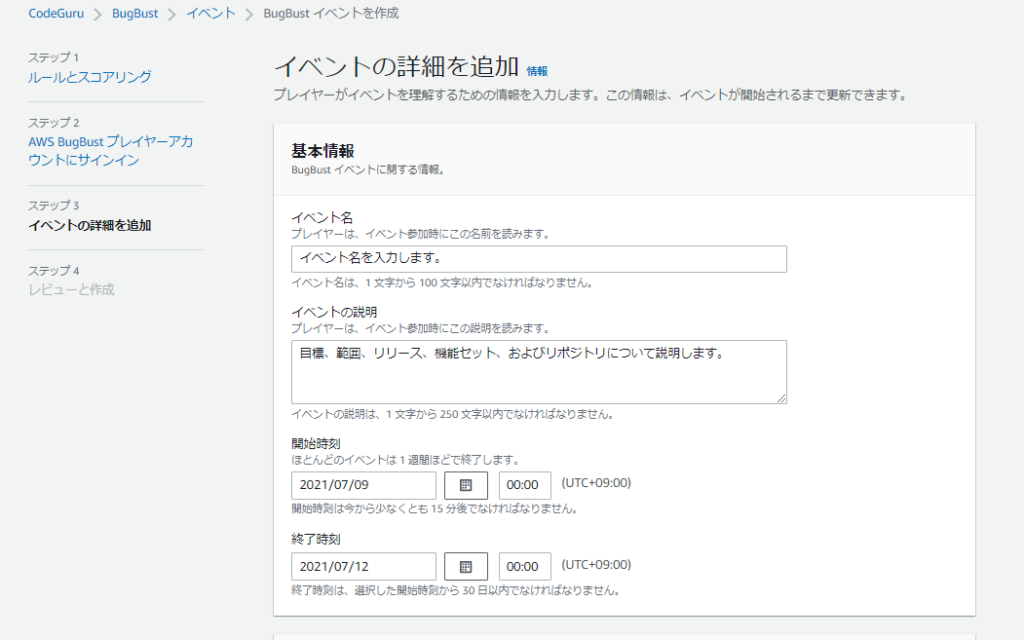Click the 基本情報 section header

(x=323, y=151)
